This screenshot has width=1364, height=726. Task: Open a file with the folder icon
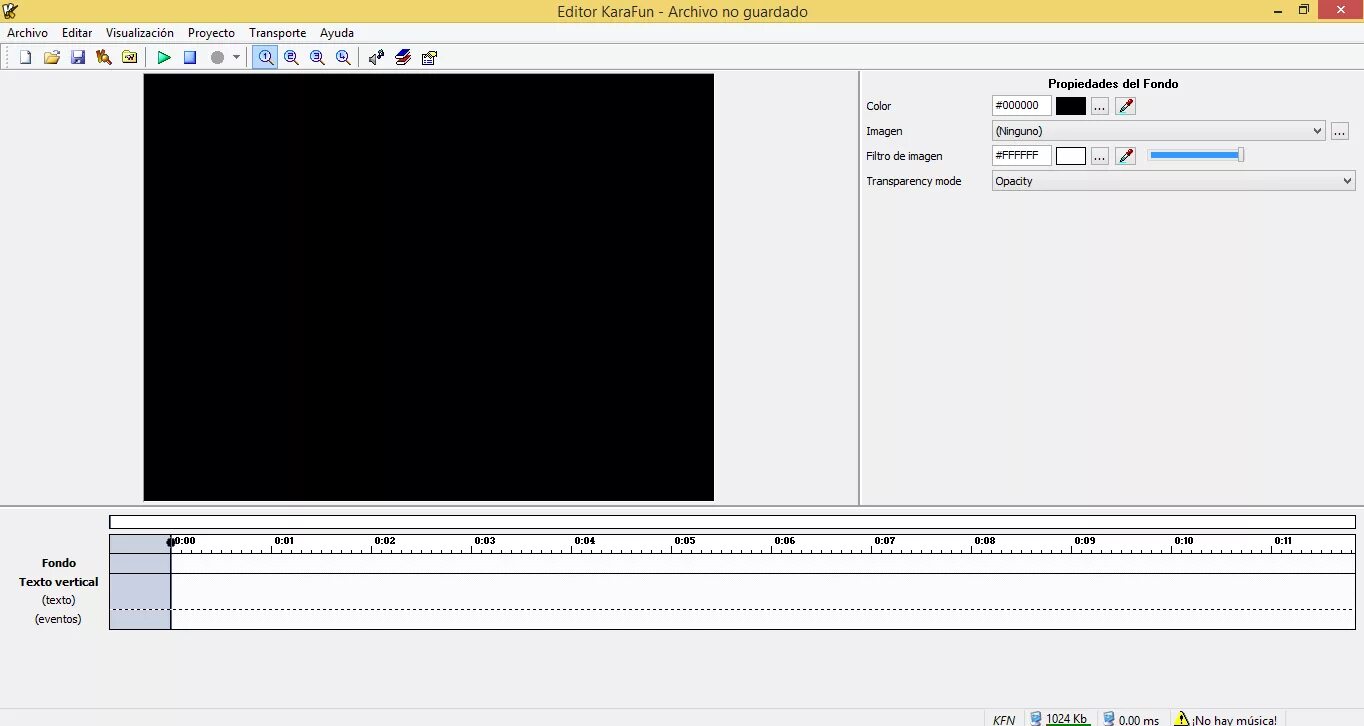coord(52,58)
